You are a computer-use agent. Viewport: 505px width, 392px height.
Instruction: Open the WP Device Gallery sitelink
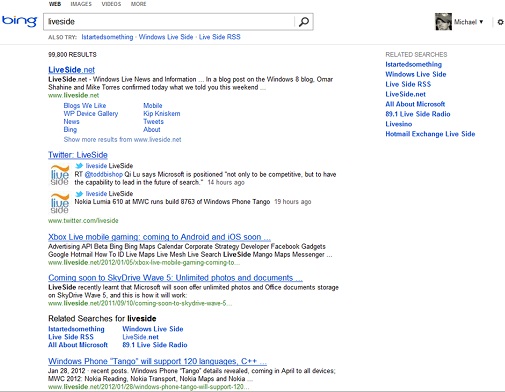coord(91,114)
